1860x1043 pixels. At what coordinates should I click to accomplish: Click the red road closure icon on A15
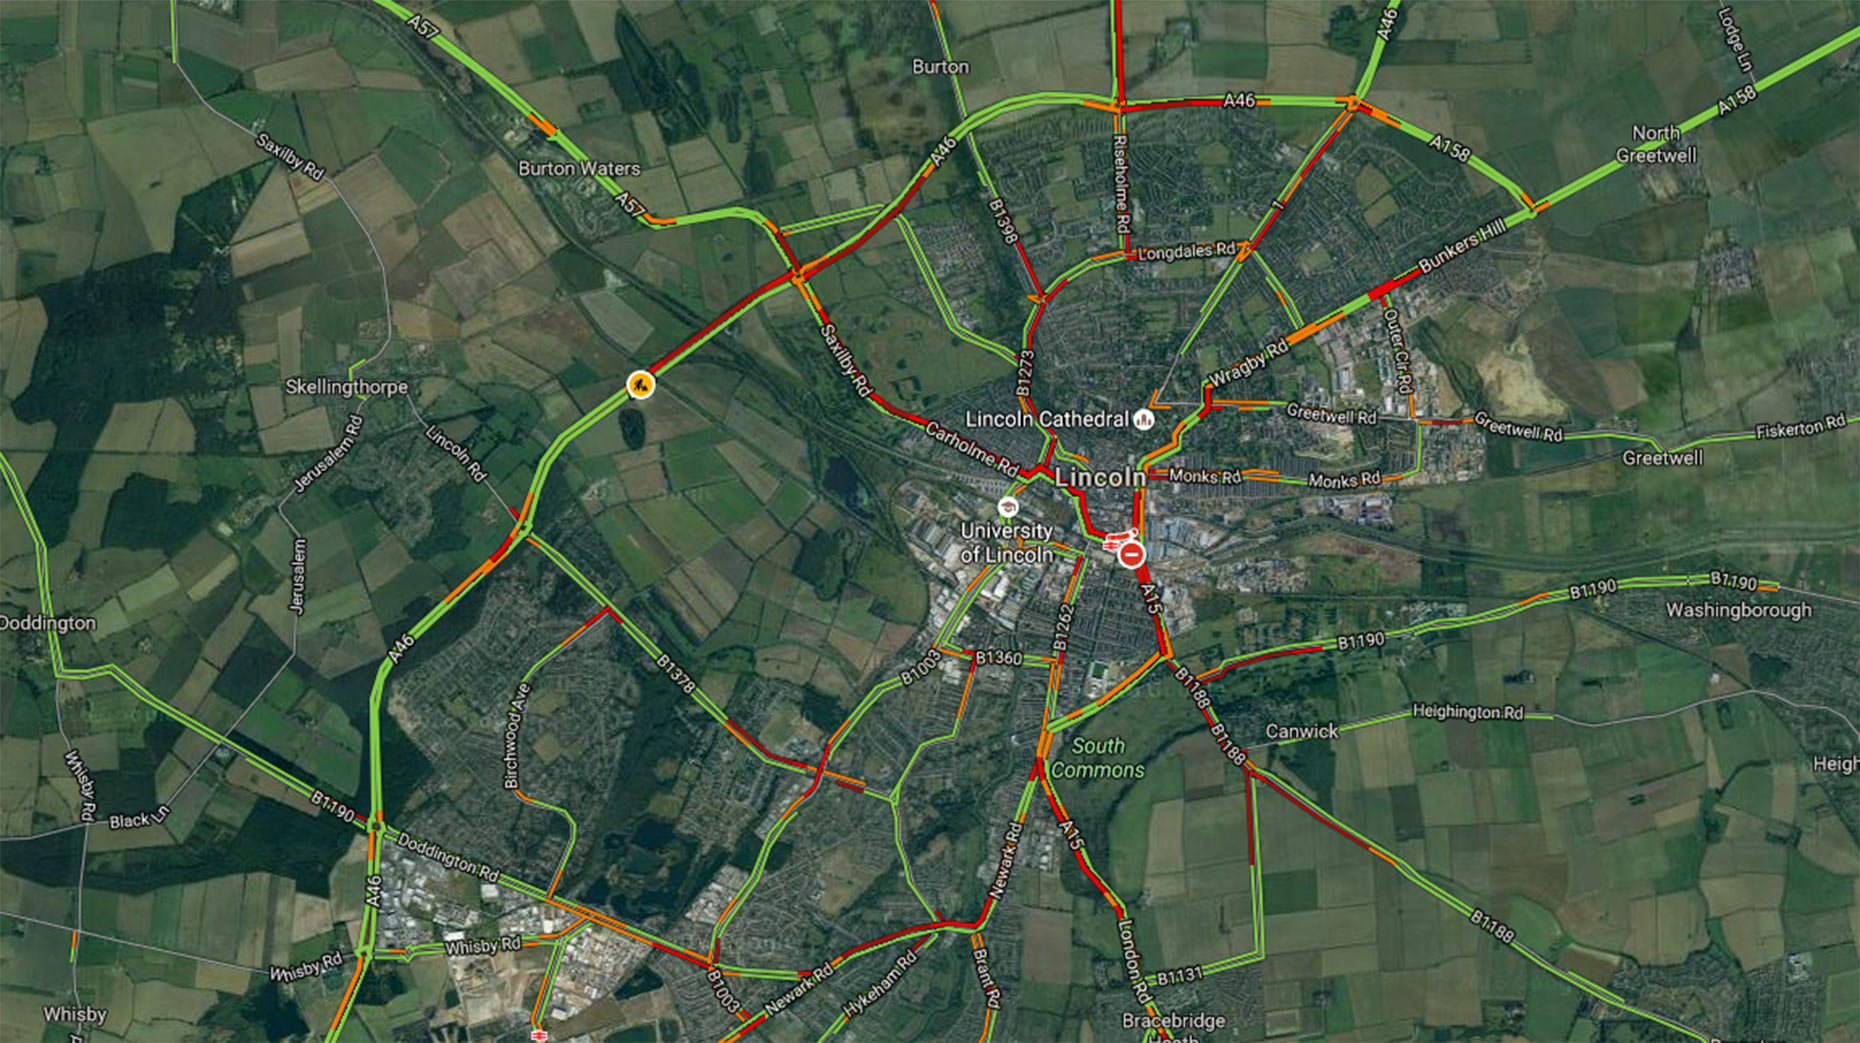(1131, 553)
